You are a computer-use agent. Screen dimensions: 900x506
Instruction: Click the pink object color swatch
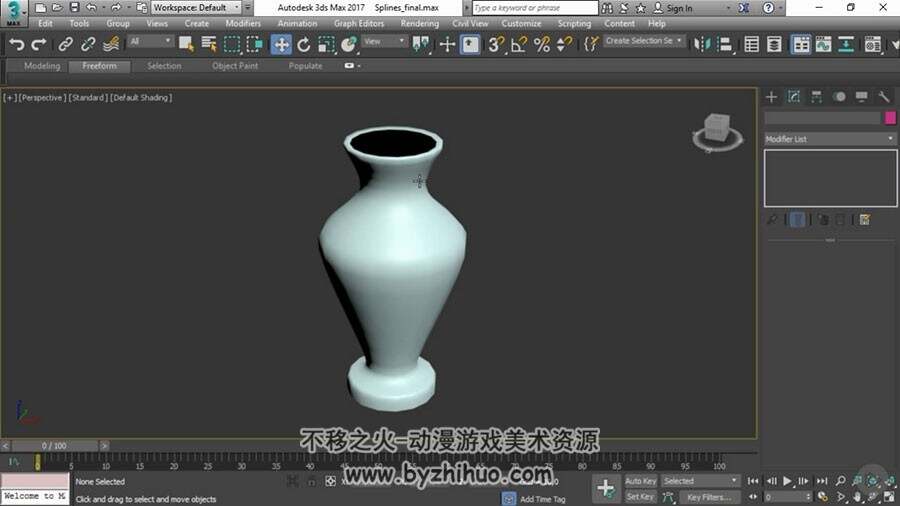pos(890,118)
